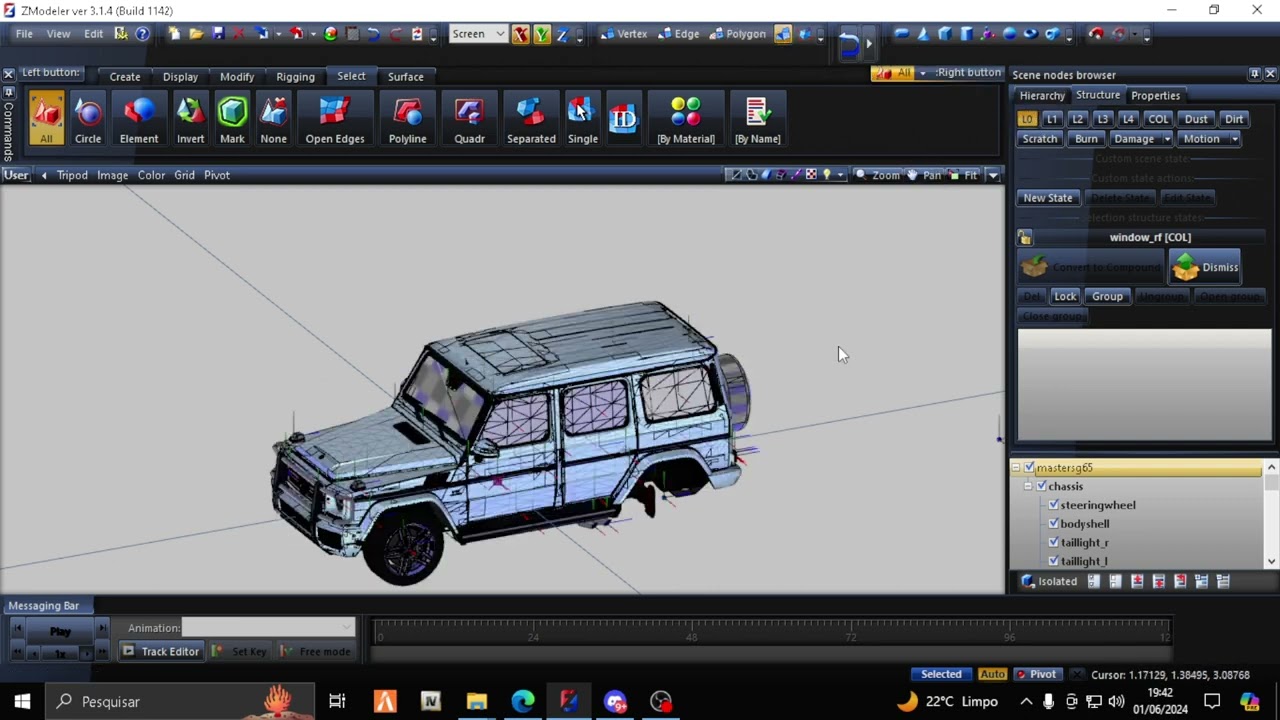This screenshot has width=1280, height=720.
Task: Pick the Separated selection tool
Action: coord(531,119)
